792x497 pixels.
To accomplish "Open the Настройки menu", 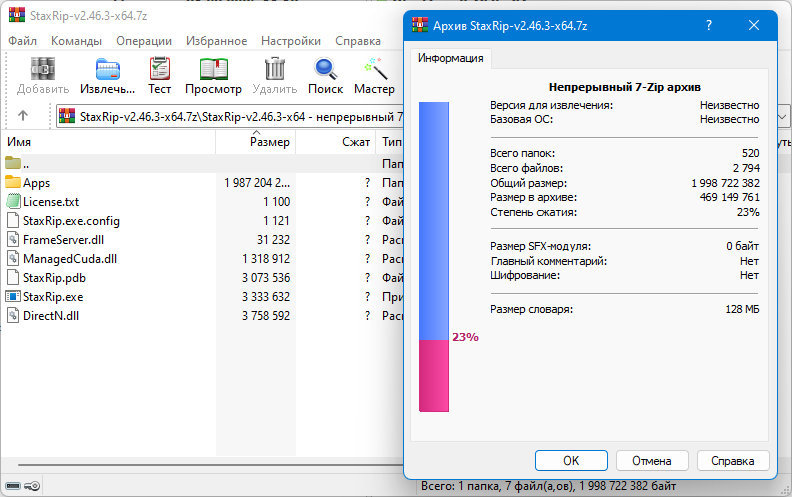I will click(291, 41).
